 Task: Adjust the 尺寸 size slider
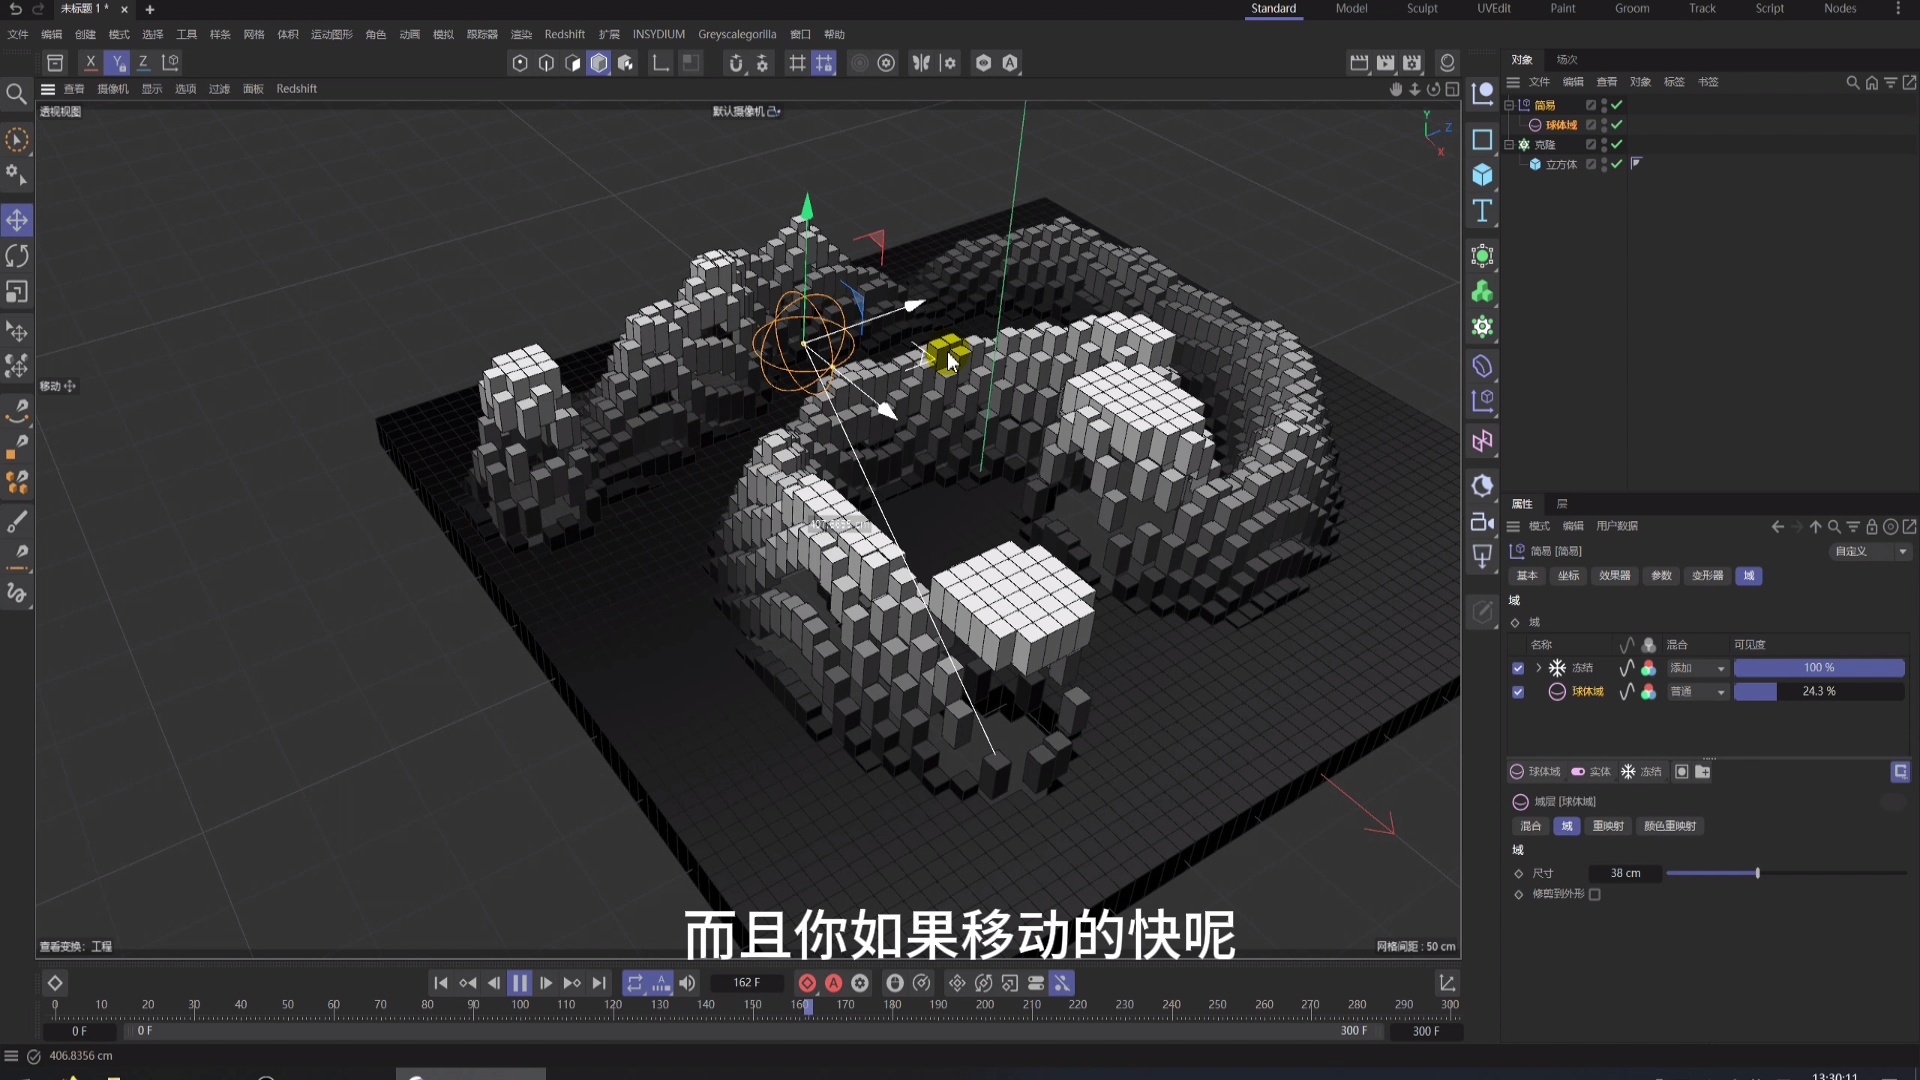click(x=1755, y=872)
